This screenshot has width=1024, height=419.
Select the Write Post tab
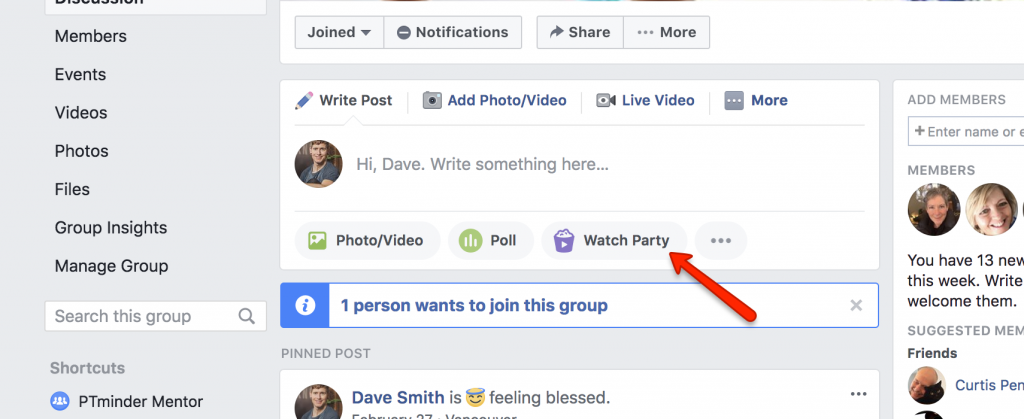tap(344, 101)
